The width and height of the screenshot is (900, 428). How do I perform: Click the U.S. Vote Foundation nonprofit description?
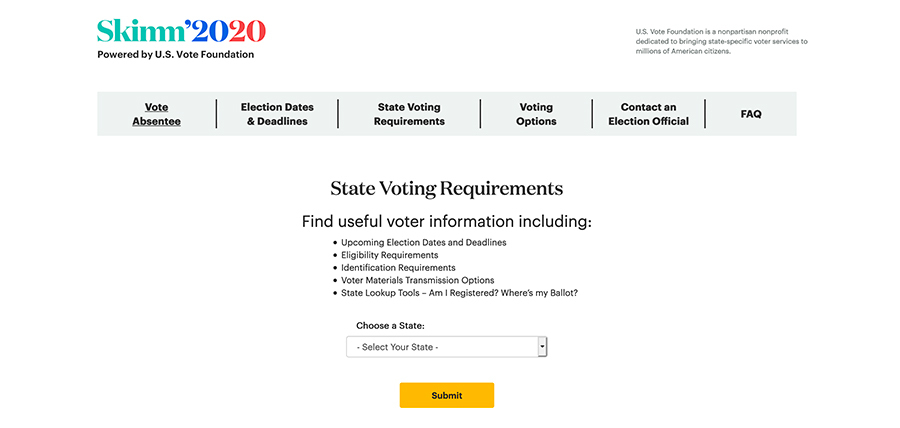(x=721, y=42)
